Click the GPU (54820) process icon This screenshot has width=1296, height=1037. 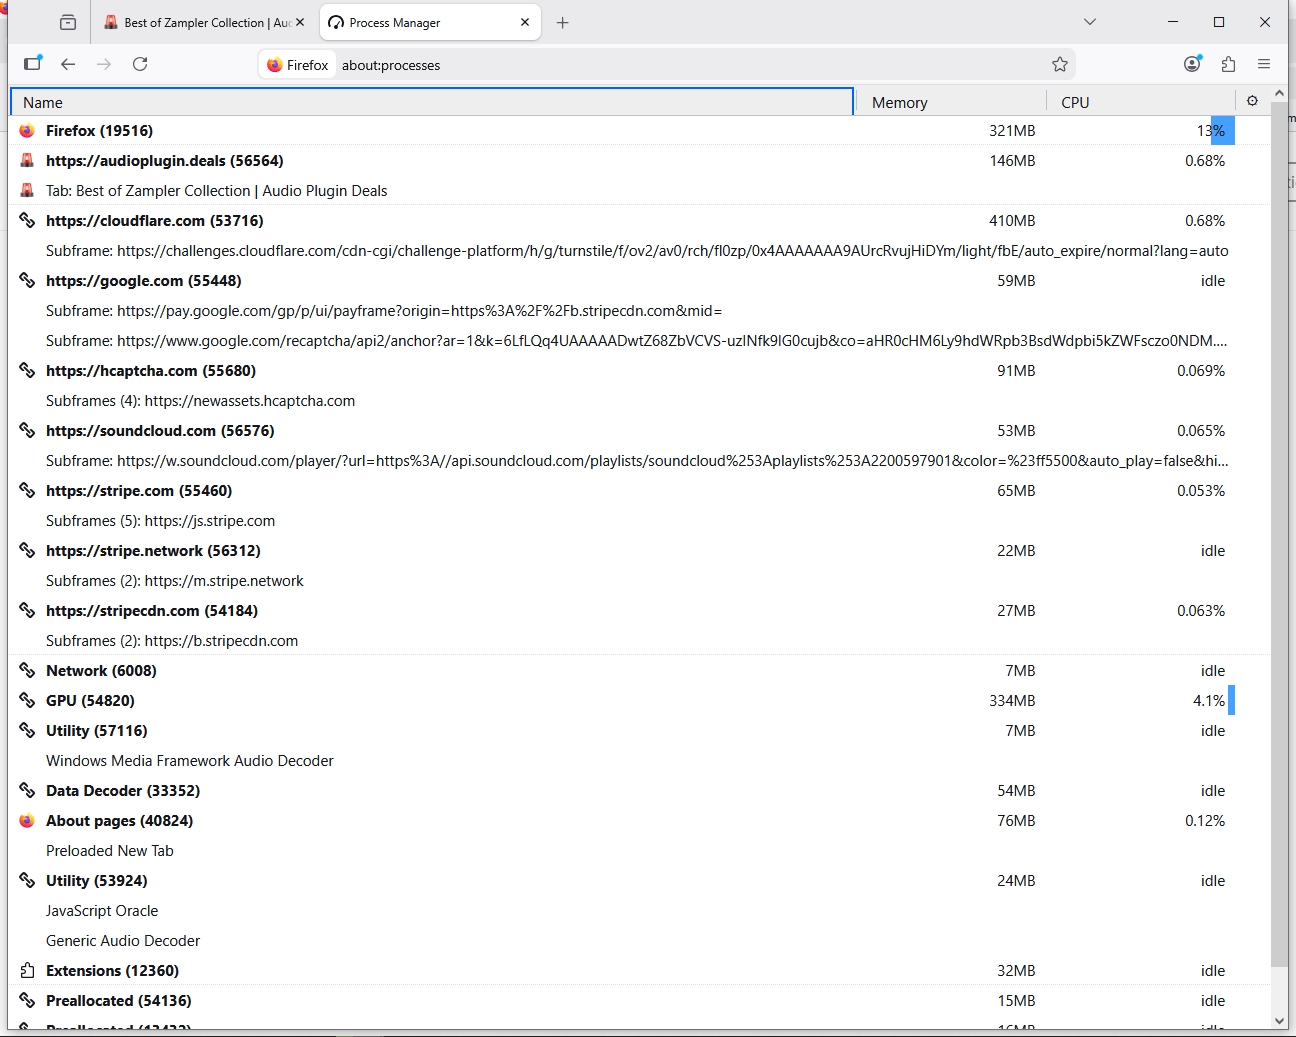tap(27, 700)
